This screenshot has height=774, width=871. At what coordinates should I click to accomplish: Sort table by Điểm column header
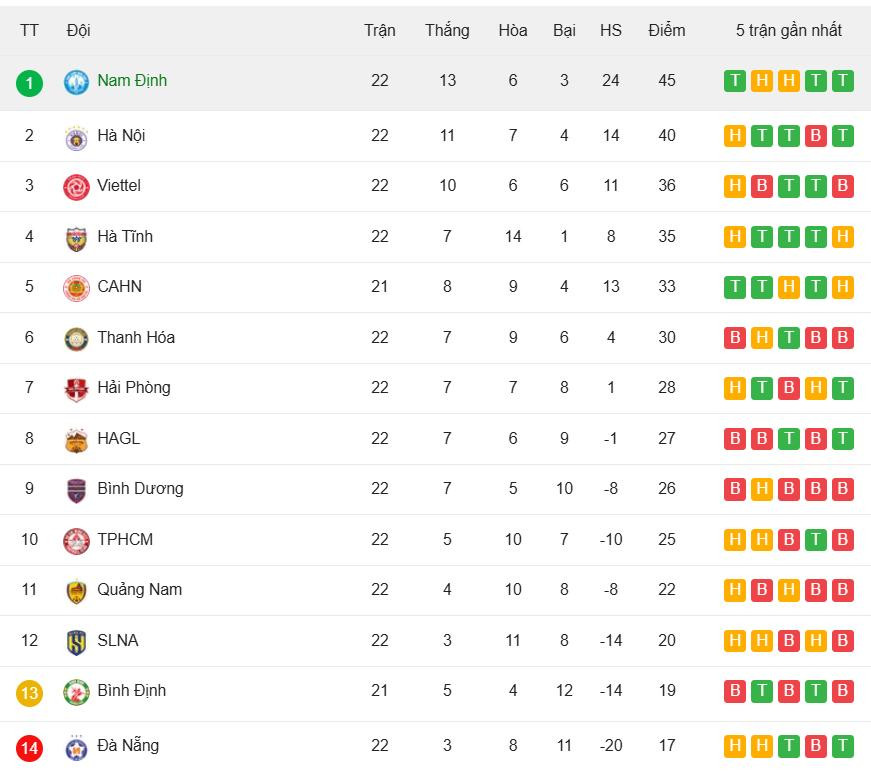tap(666, 31)
